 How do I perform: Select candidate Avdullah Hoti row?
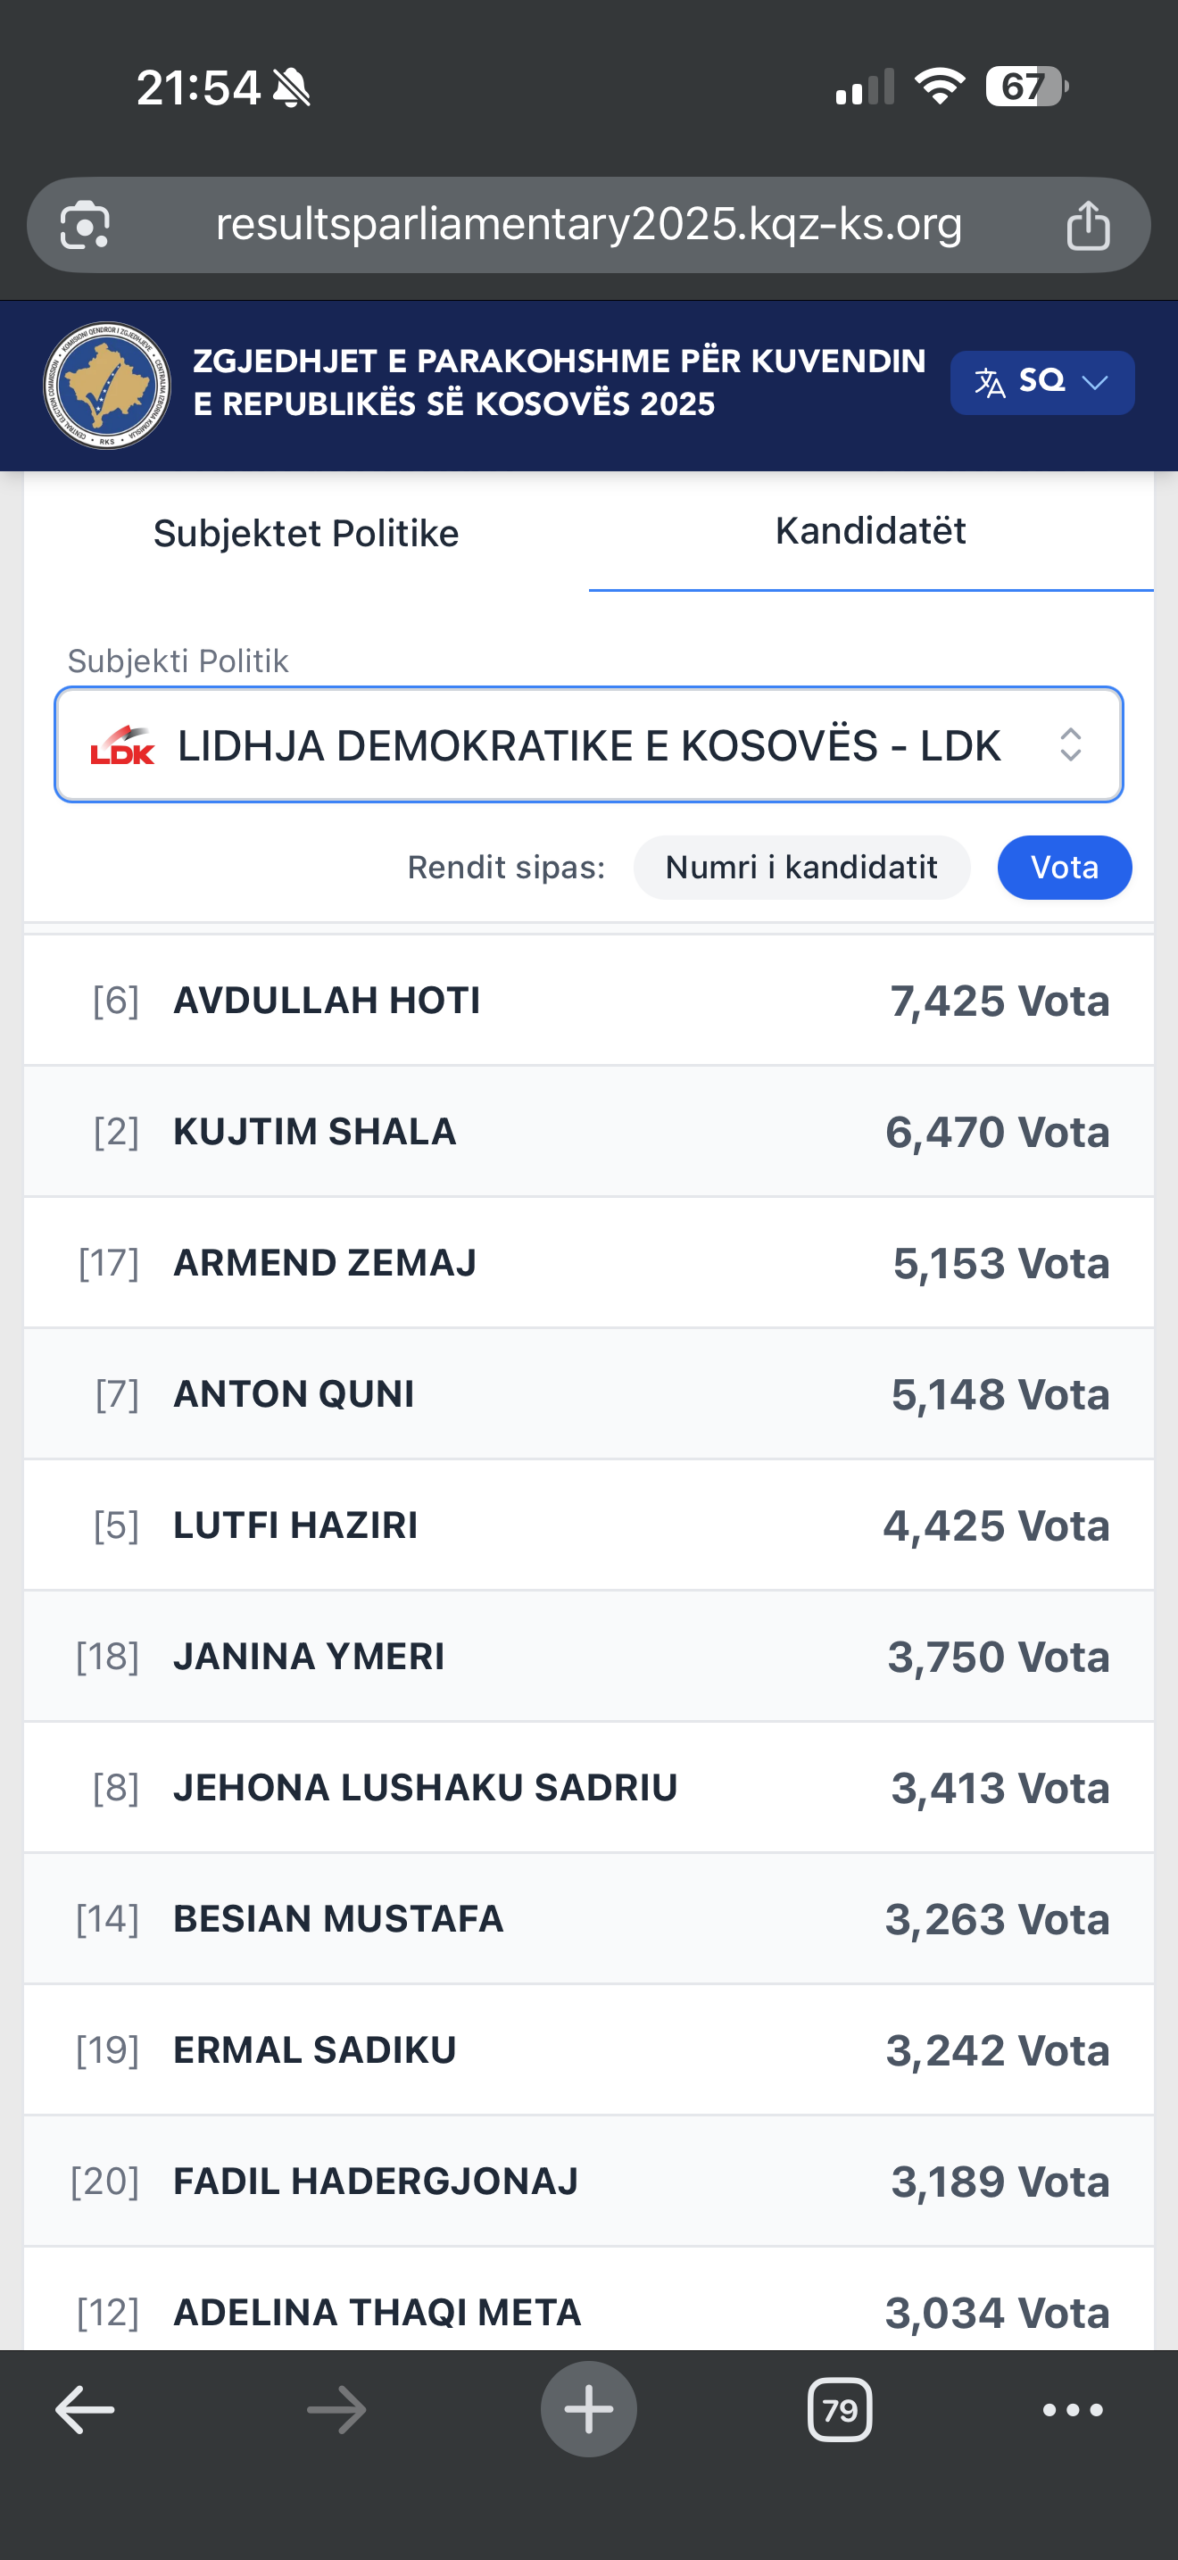click(x=589, y=1000)
